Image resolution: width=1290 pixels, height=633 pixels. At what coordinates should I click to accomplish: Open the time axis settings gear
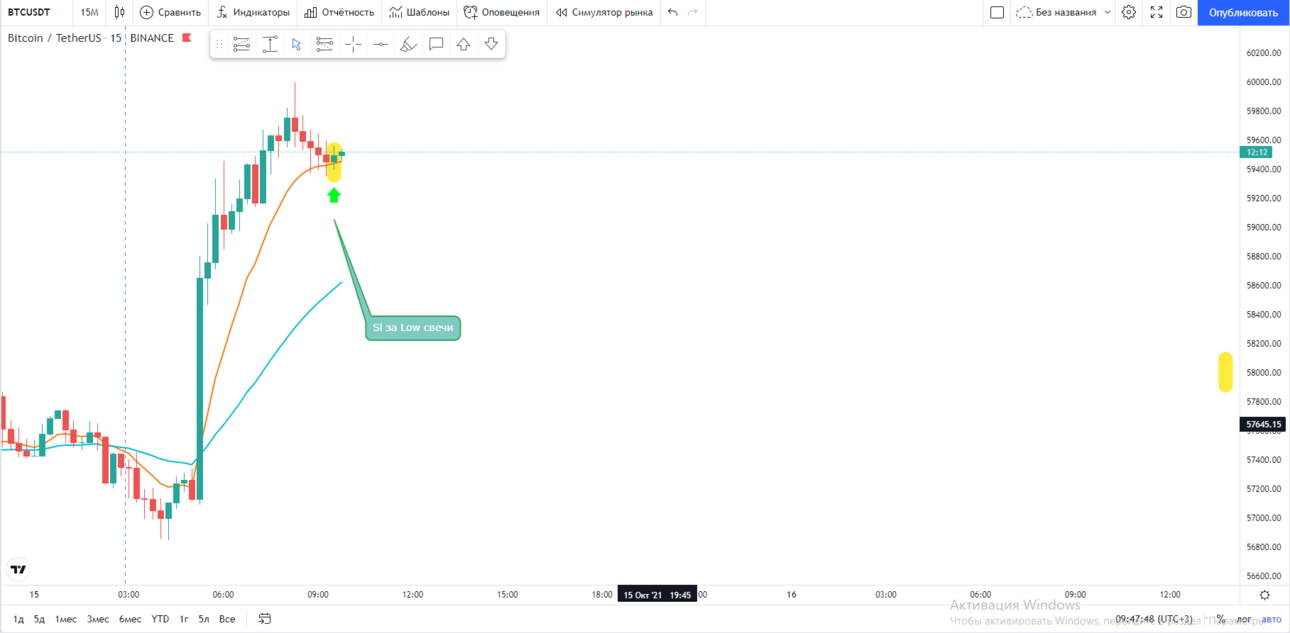[x=1265, y=595]
